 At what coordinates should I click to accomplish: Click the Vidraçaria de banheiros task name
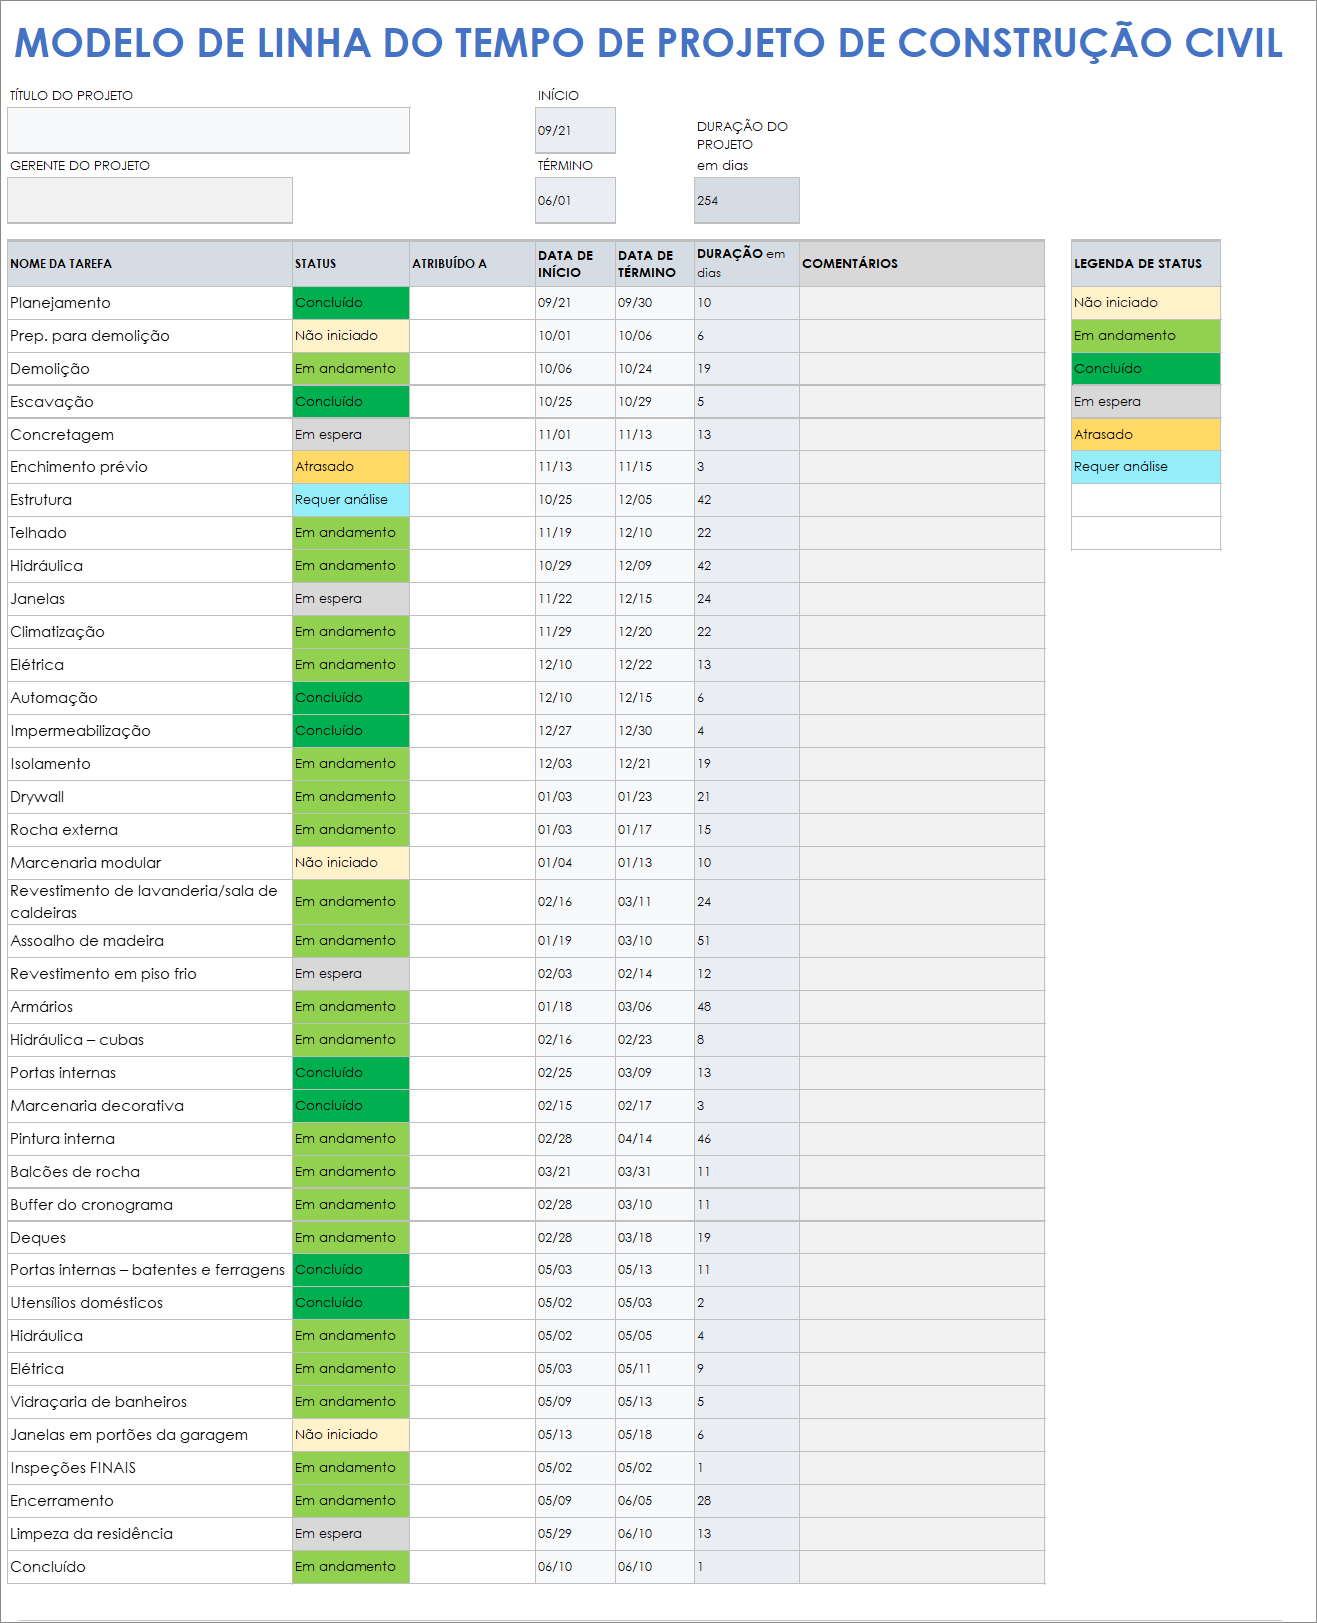pyautogui.click(x=150, y=1402)
